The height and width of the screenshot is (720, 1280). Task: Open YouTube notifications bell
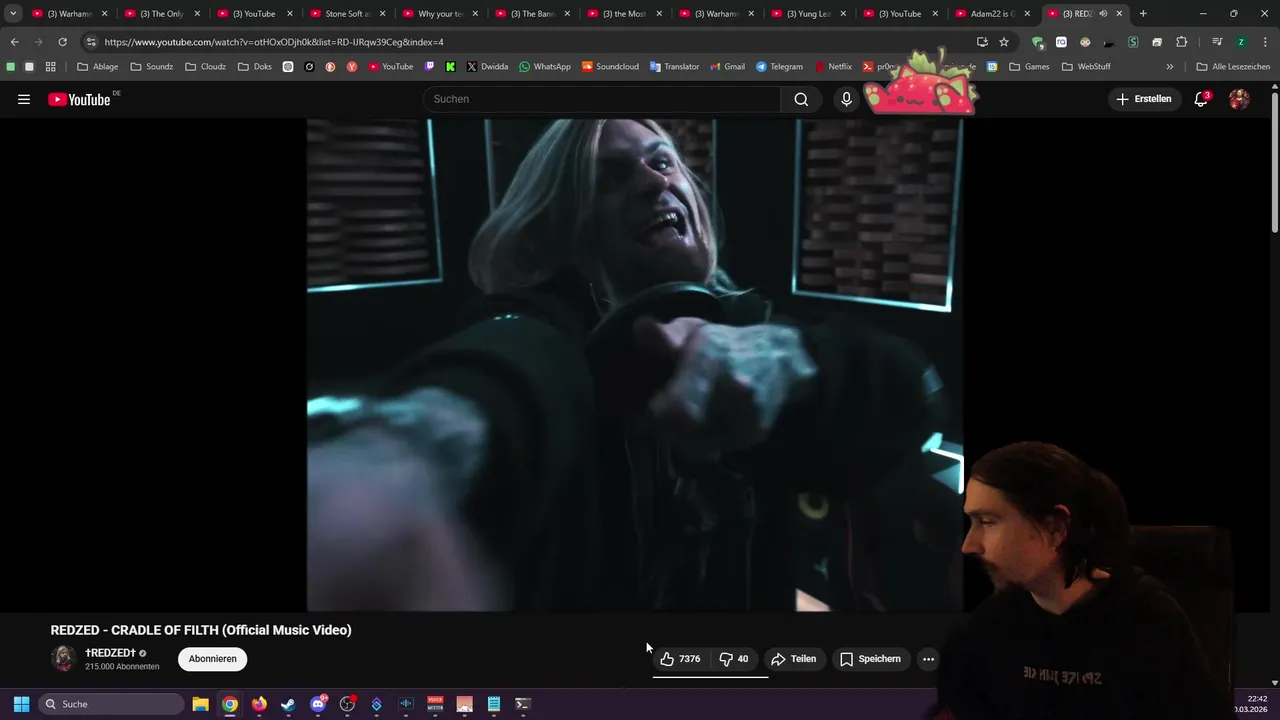pyautogui.click(x=1201, y=99)
